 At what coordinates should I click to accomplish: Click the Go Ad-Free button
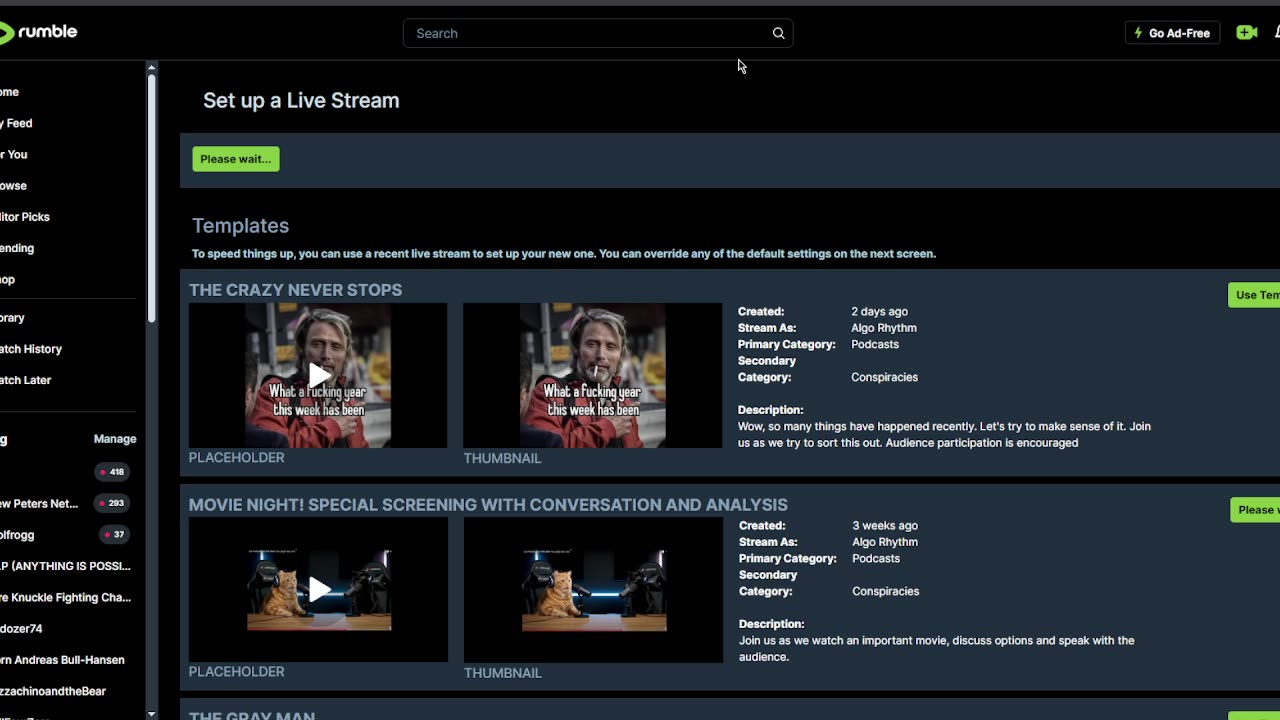click(x=1172, y=33)
